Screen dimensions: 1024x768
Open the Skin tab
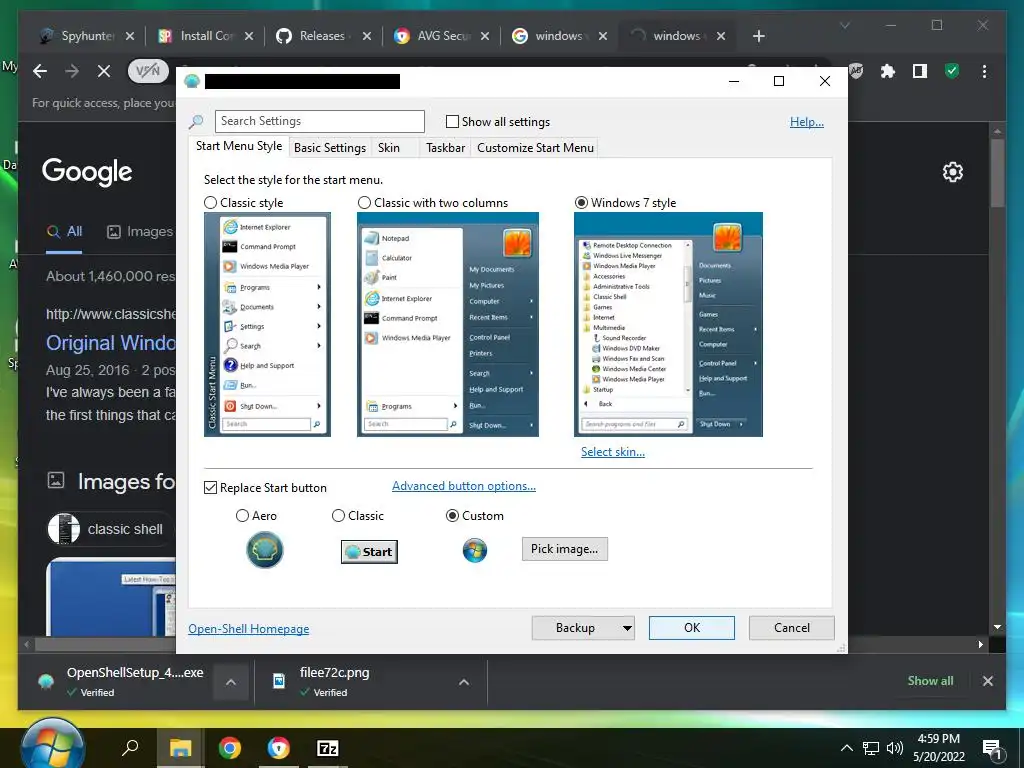tap(389, 148)
